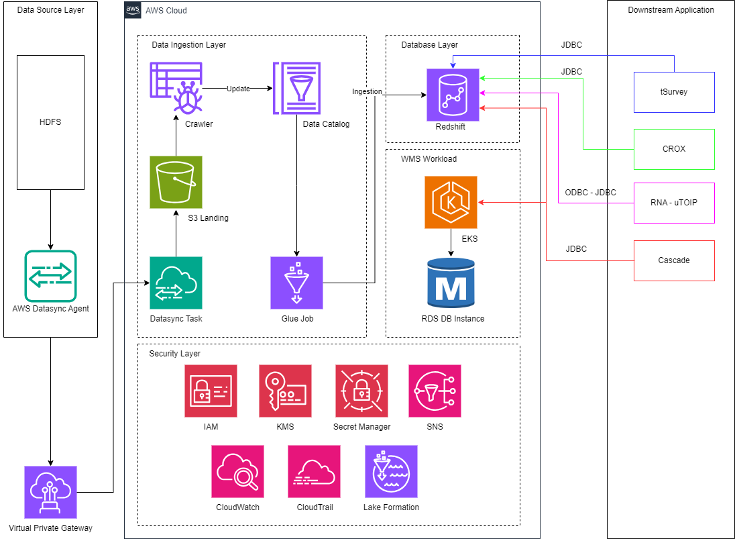Click the EKS Kubernetes icon

pos(451,203)
